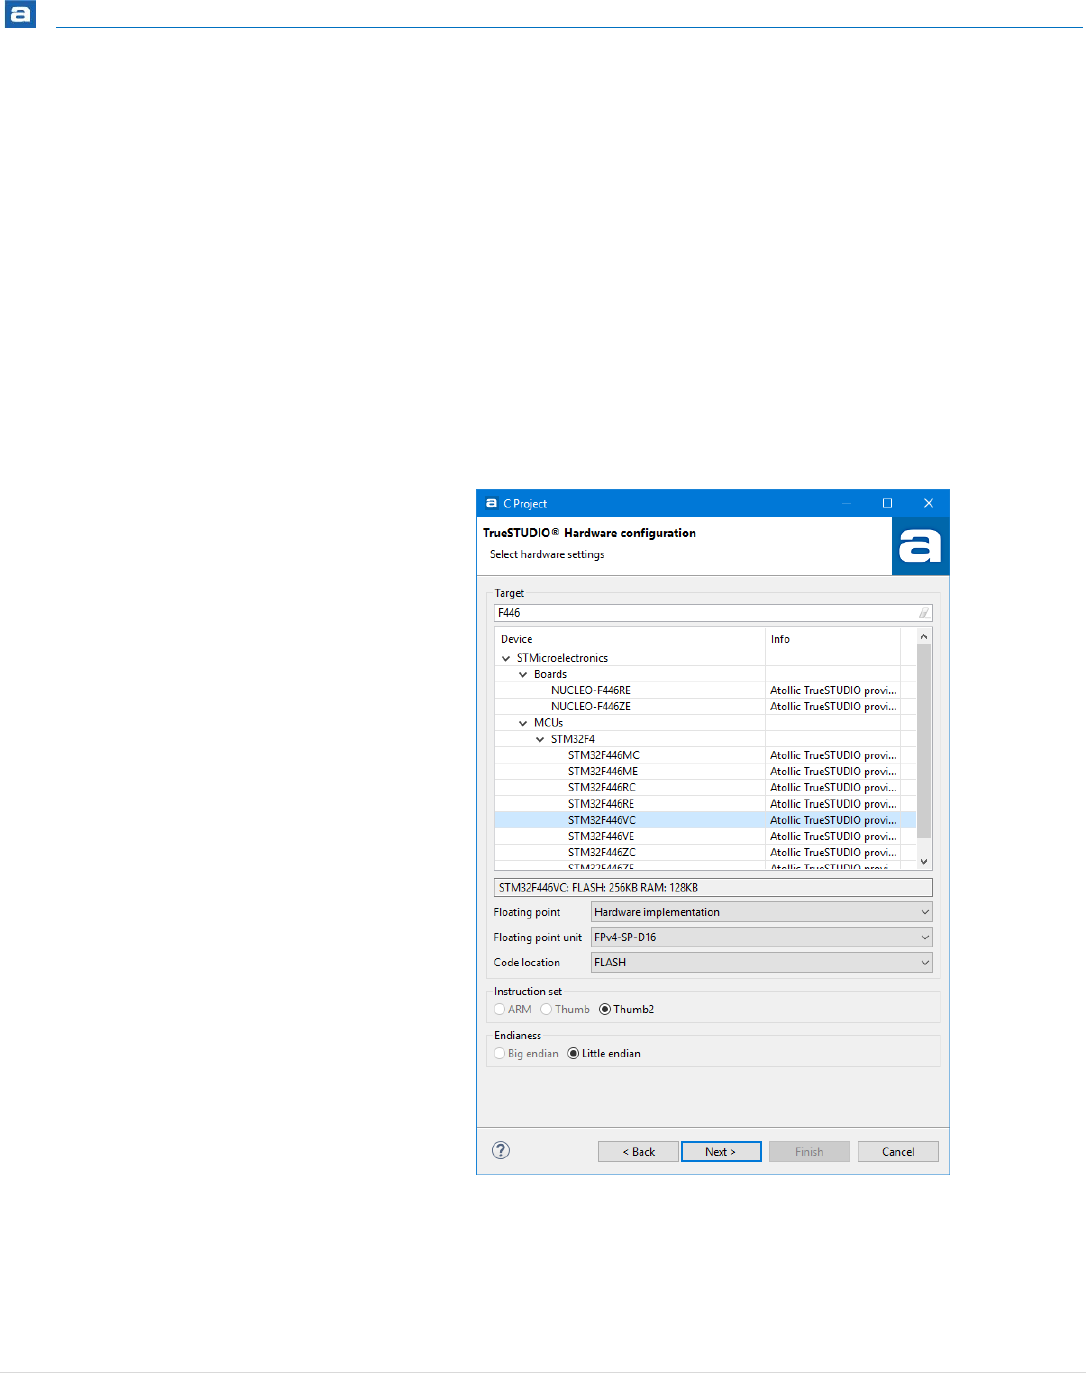
Task: Select STM32F446ME device
Action: (x=603, y=771)
